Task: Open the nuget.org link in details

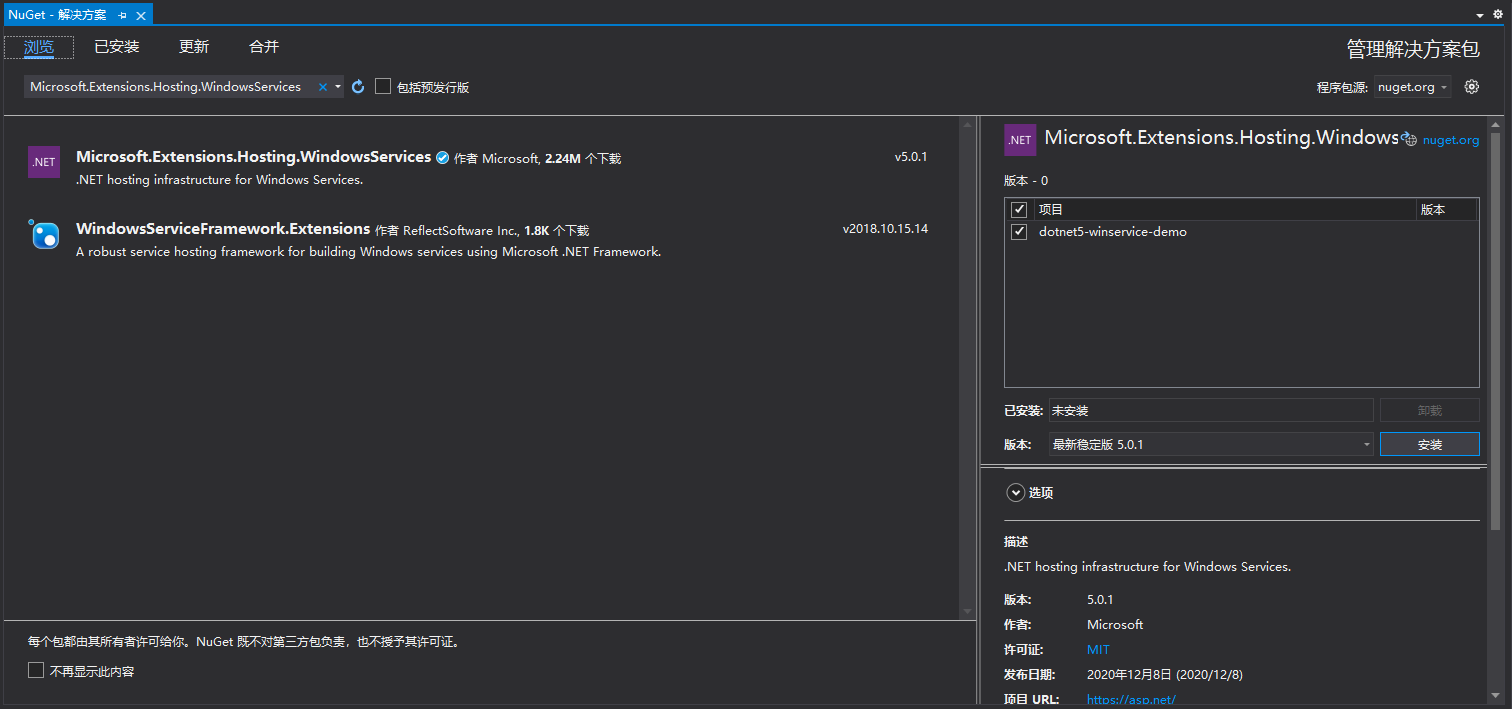Action: (x=1451, y=140)
